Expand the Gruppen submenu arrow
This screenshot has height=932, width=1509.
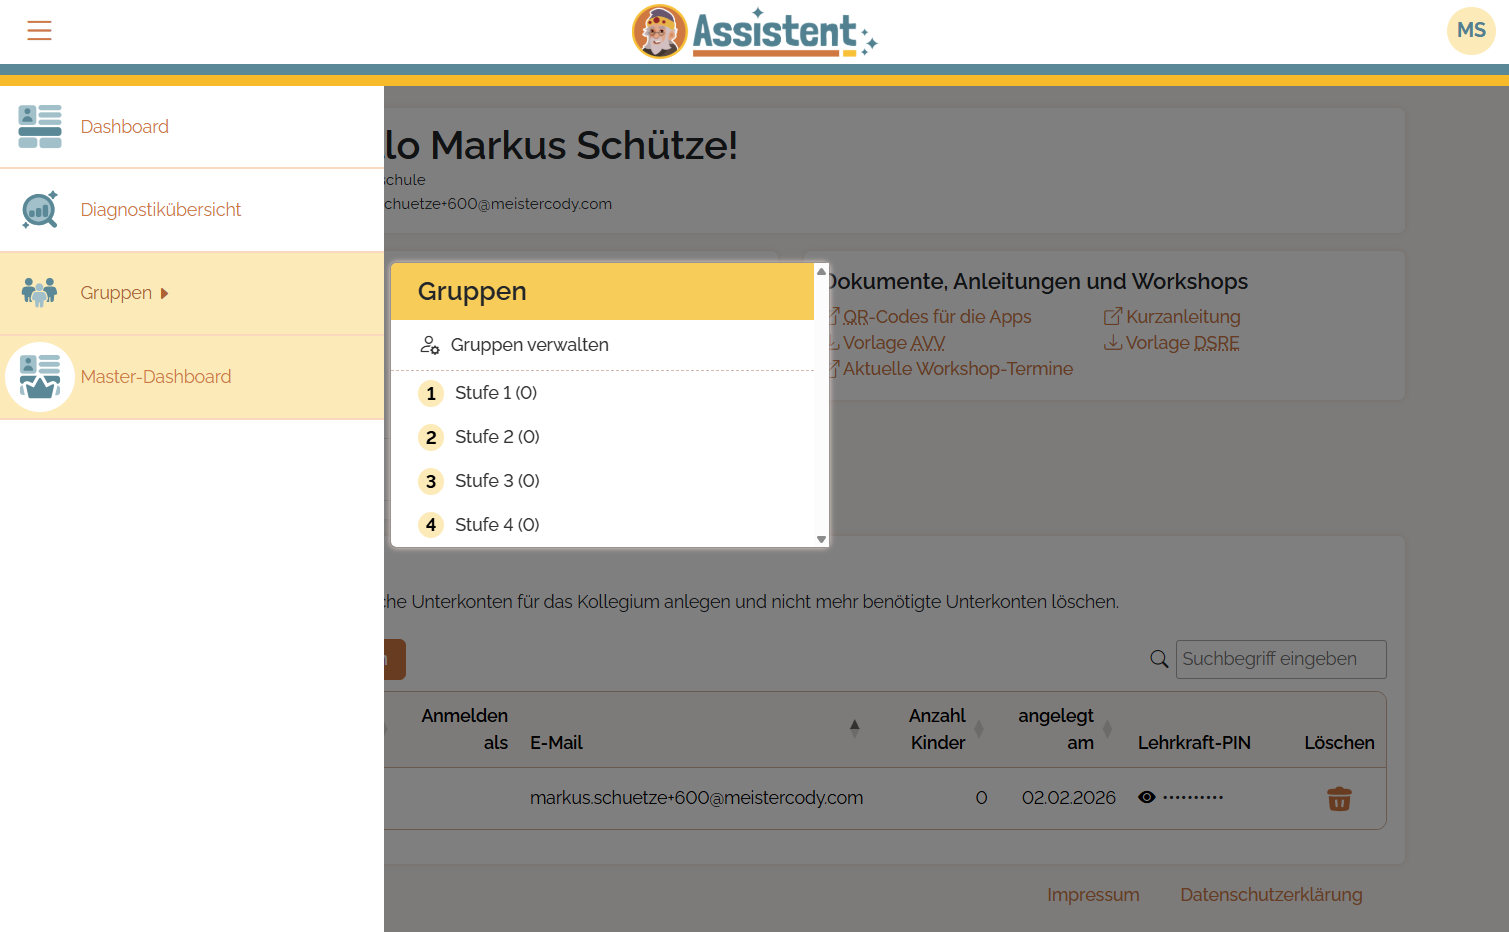pos(165,294)
